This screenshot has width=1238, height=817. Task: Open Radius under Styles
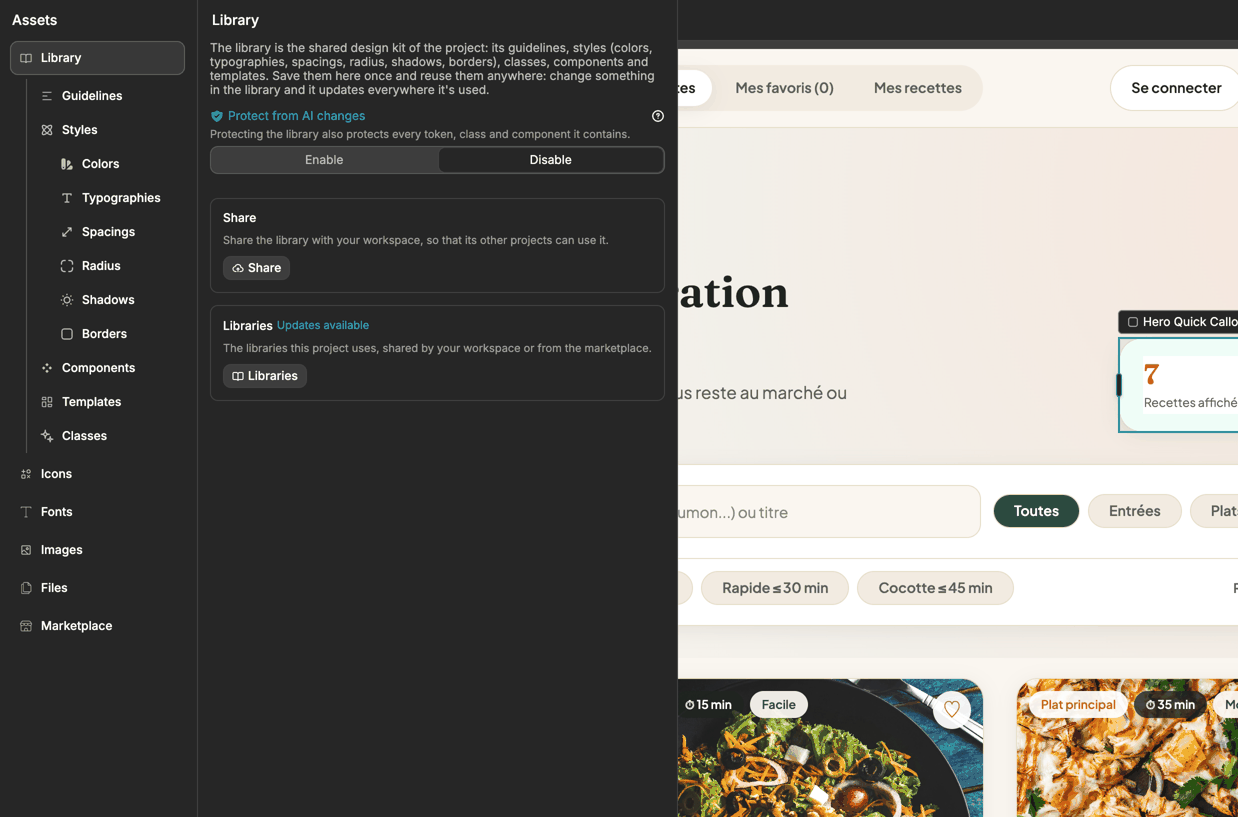click(101, 266)
